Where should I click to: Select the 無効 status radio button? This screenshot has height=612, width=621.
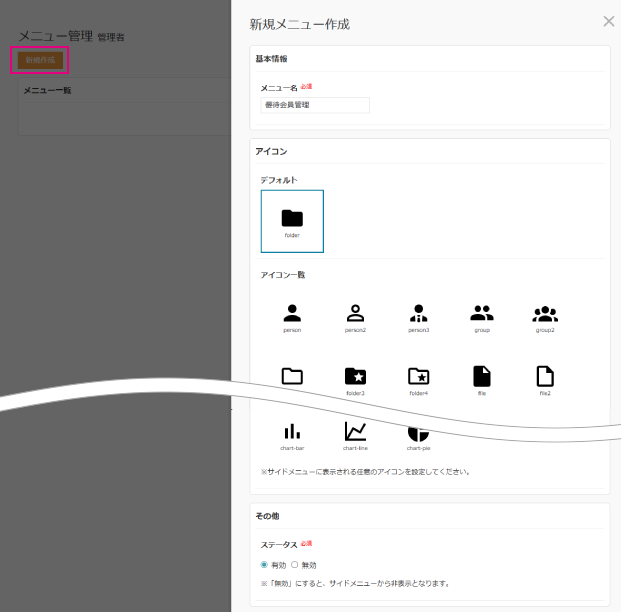click(x=294, y=564)
